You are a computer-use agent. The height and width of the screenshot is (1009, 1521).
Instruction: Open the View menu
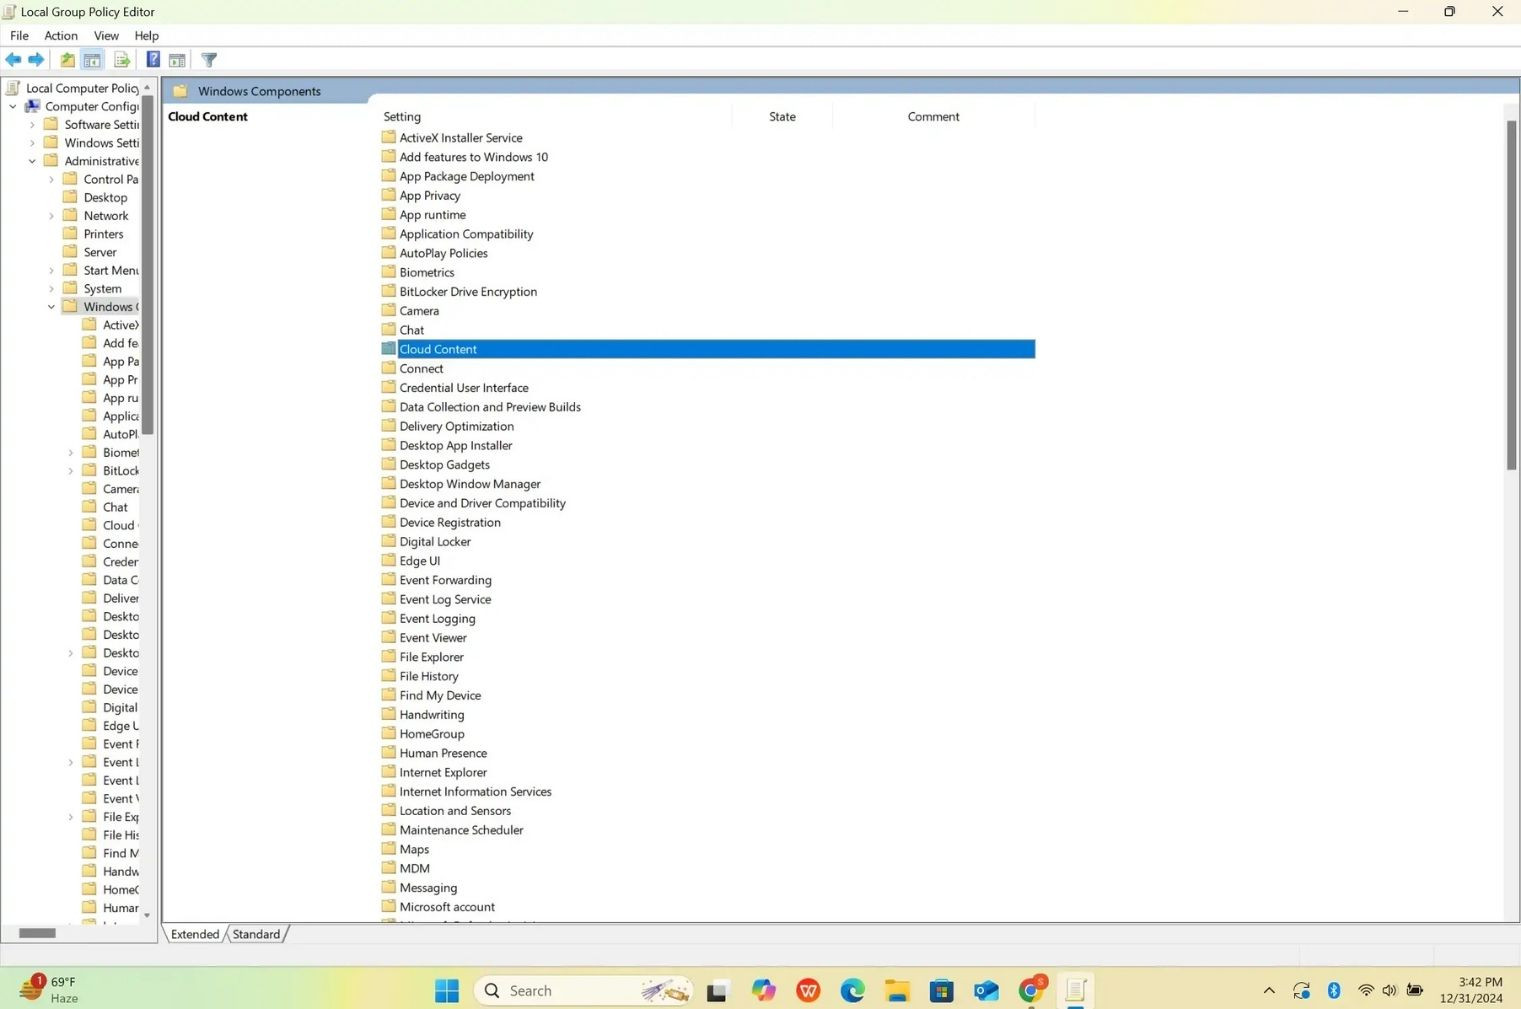(106, 35)
